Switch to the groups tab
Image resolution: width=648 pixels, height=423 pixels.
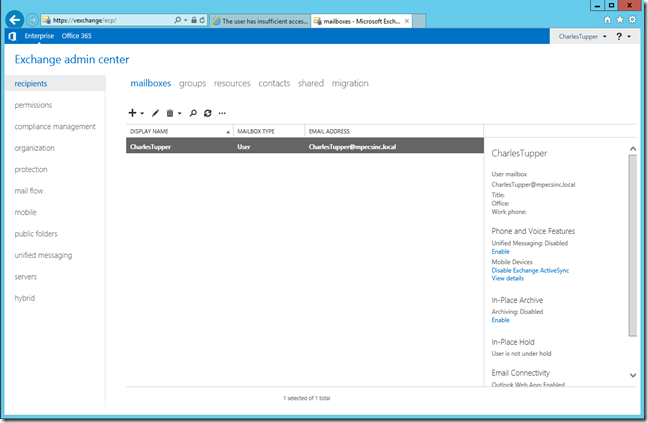192,83
